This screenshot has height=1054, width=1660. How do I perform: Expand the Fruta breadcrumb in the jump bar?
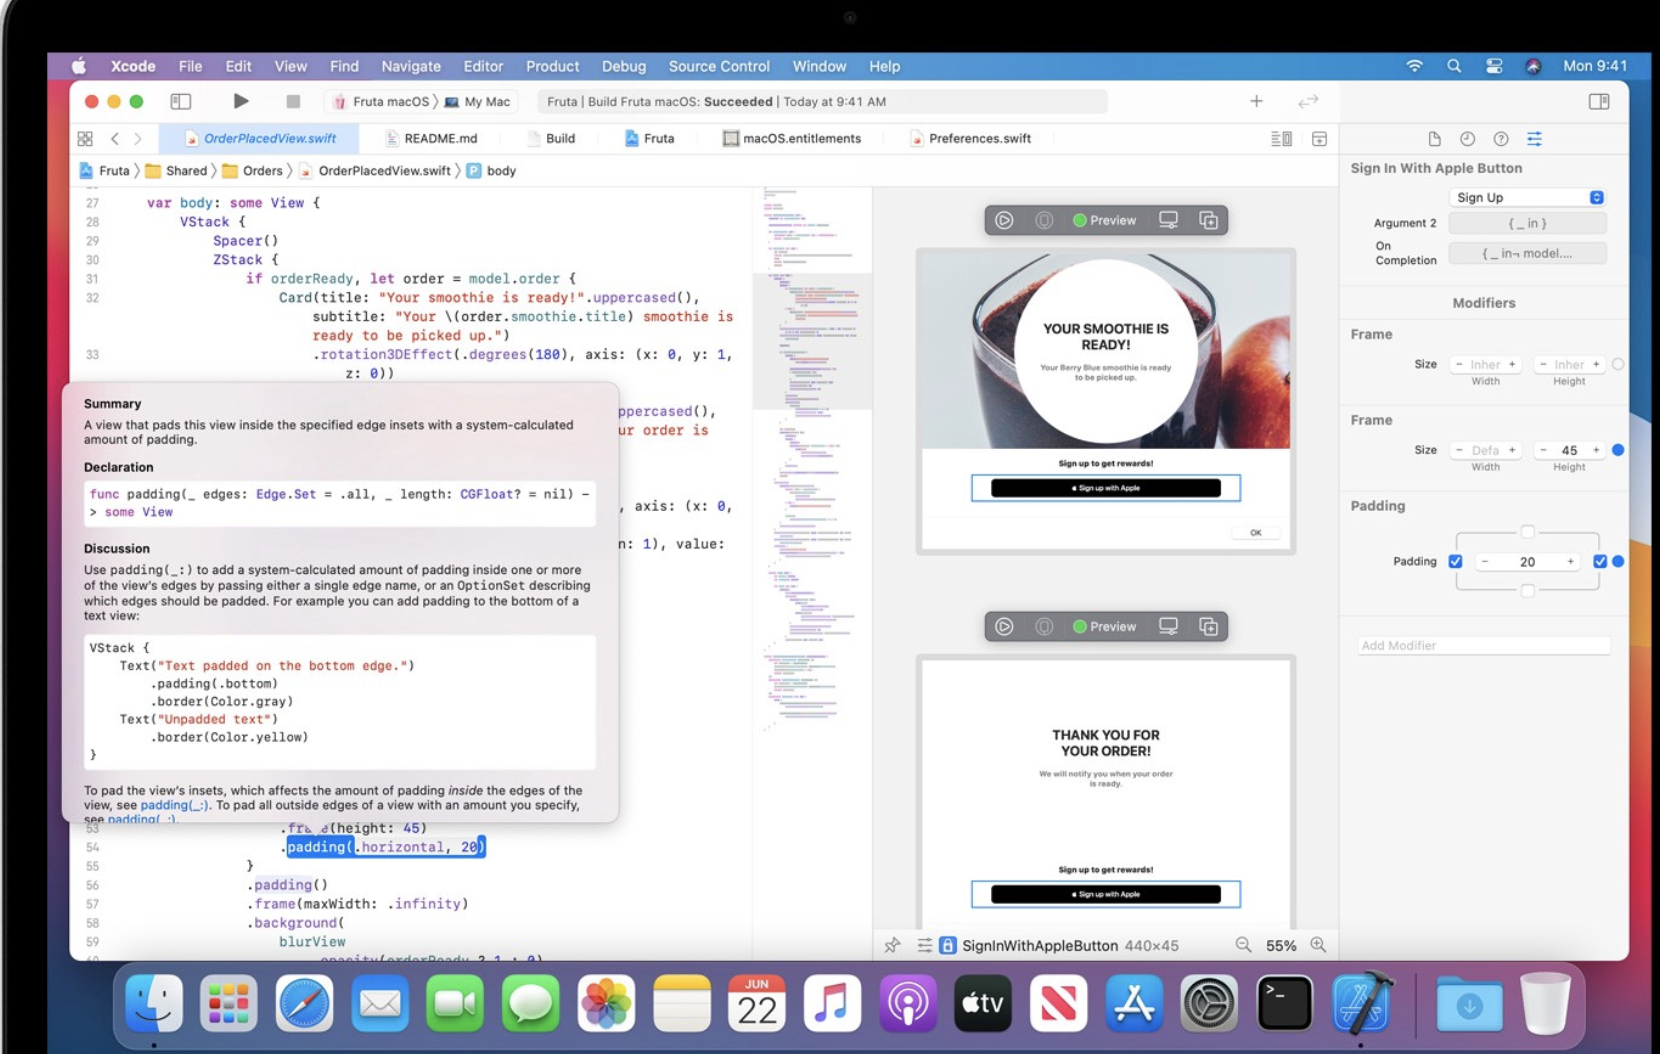coord(105,171)
